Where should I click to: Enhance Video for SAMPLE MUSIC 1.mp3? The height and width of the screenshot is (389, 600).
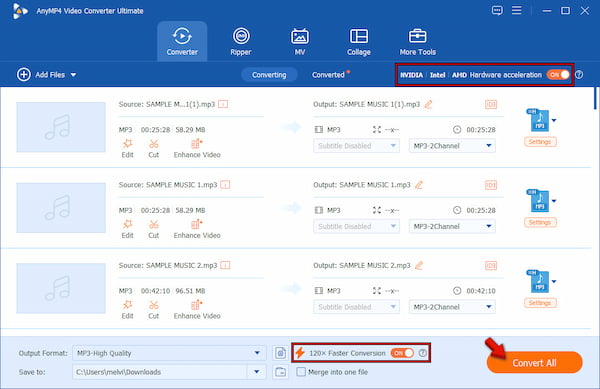point(197,229)
